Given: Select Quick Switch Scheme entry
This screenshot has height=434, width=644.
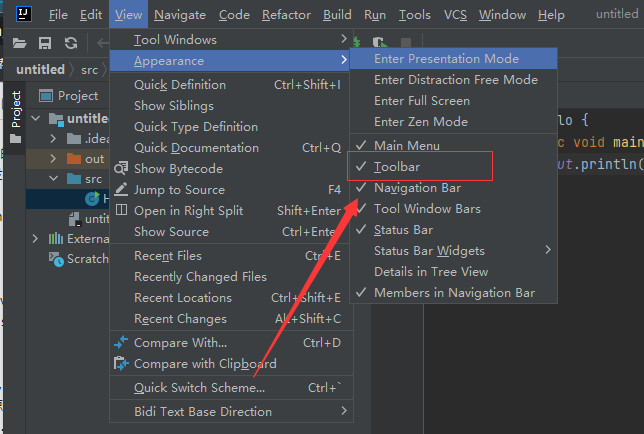Looking at the screenshot, I should click(x=232, y=387).
